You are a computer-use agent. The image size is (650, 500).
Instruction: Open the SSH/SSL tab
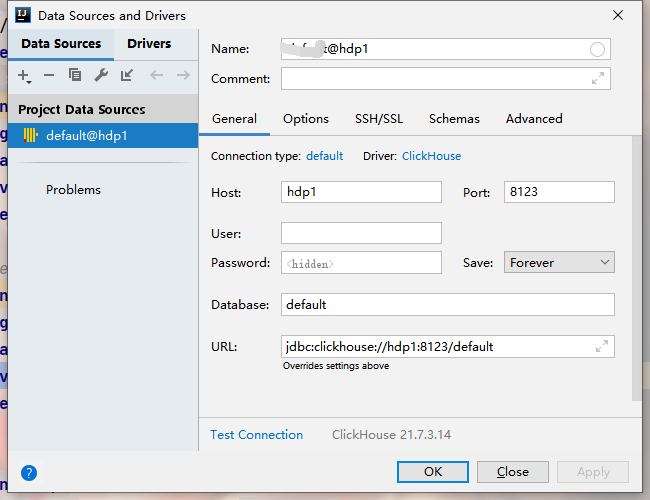tap(379, 118)
